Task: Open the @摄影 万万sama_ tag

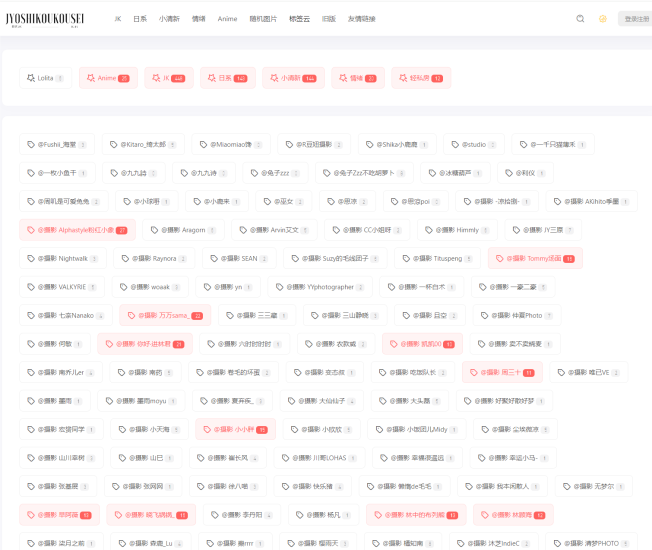Action: [165, 315]
